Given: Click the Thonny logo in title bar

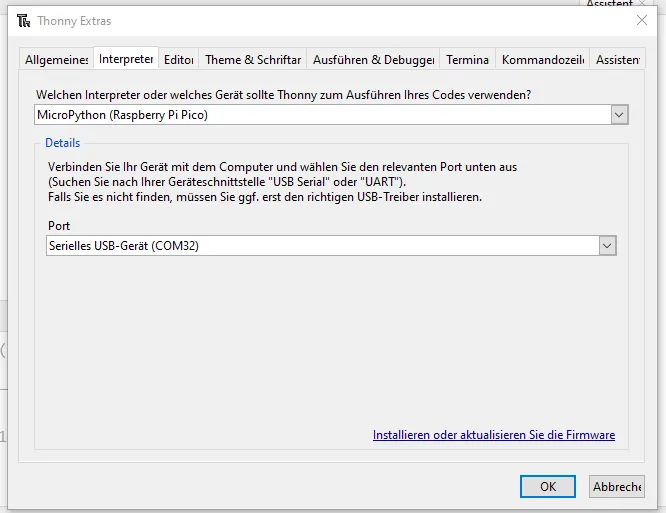Looking at the screenshot, I should pos(22,21).
